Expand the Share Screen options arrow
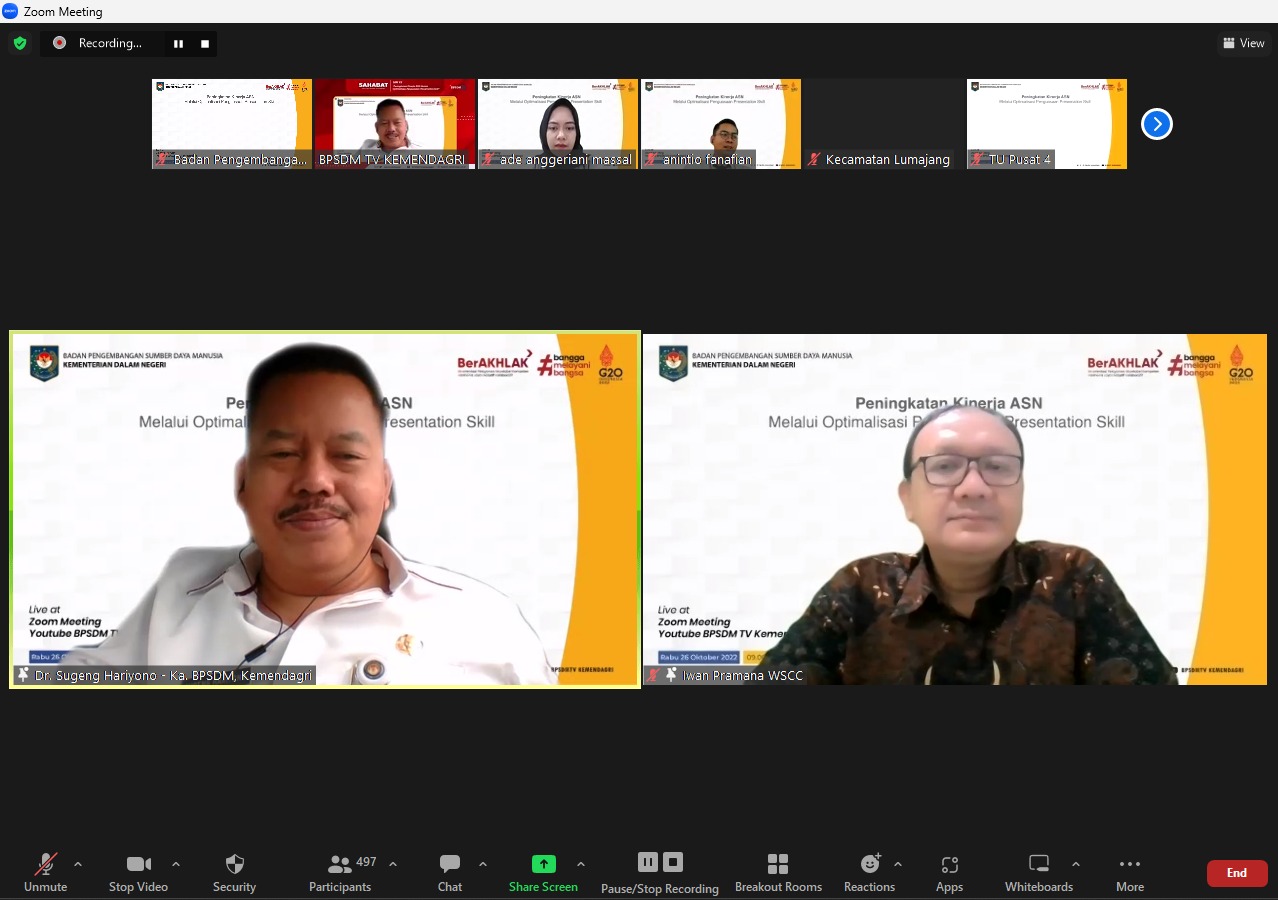 coord(581,864)
